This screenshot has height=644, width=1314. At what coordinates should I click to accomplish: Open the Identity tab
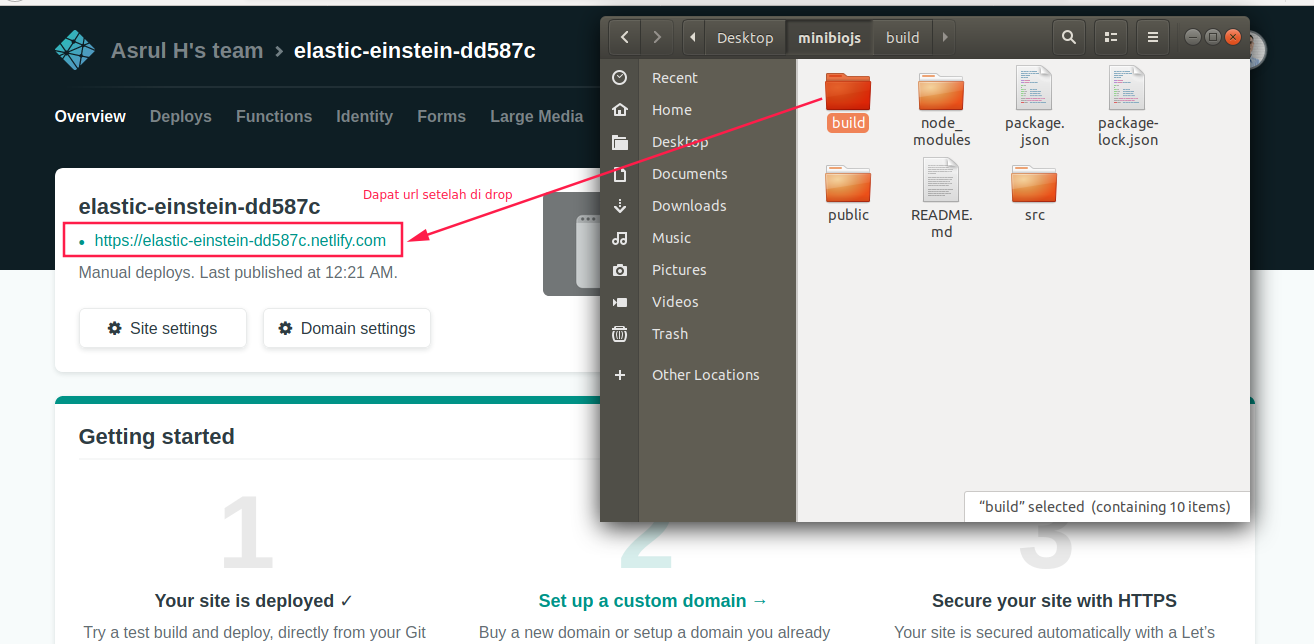364,117
